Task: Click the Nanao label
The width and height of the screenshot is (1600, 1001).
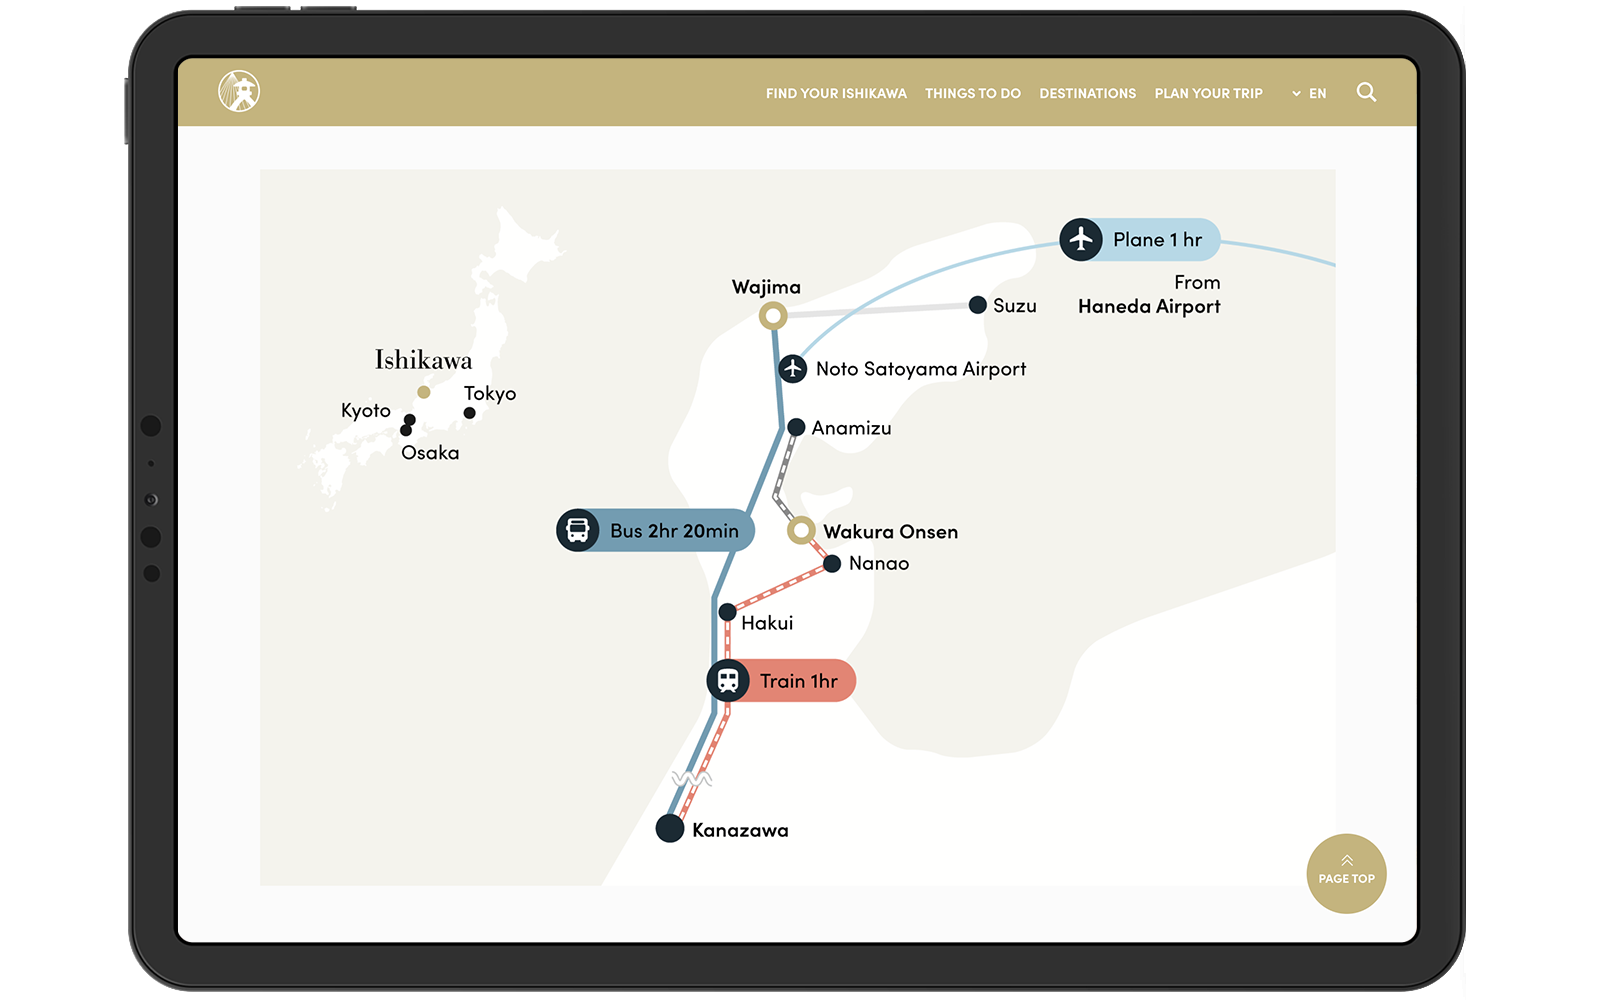Action: (x=879, y=563)
